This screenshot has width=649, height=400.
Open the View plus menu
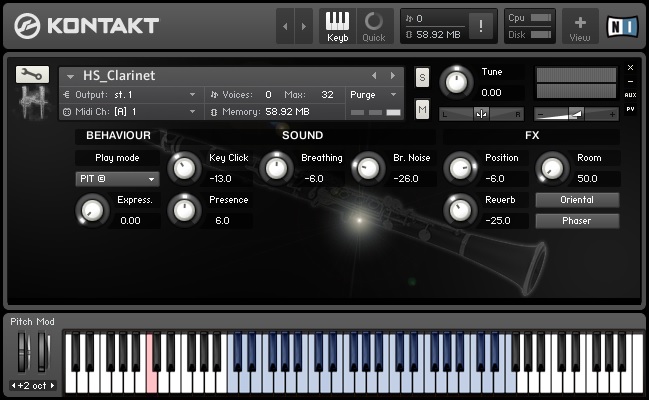[x=580, y=26]
